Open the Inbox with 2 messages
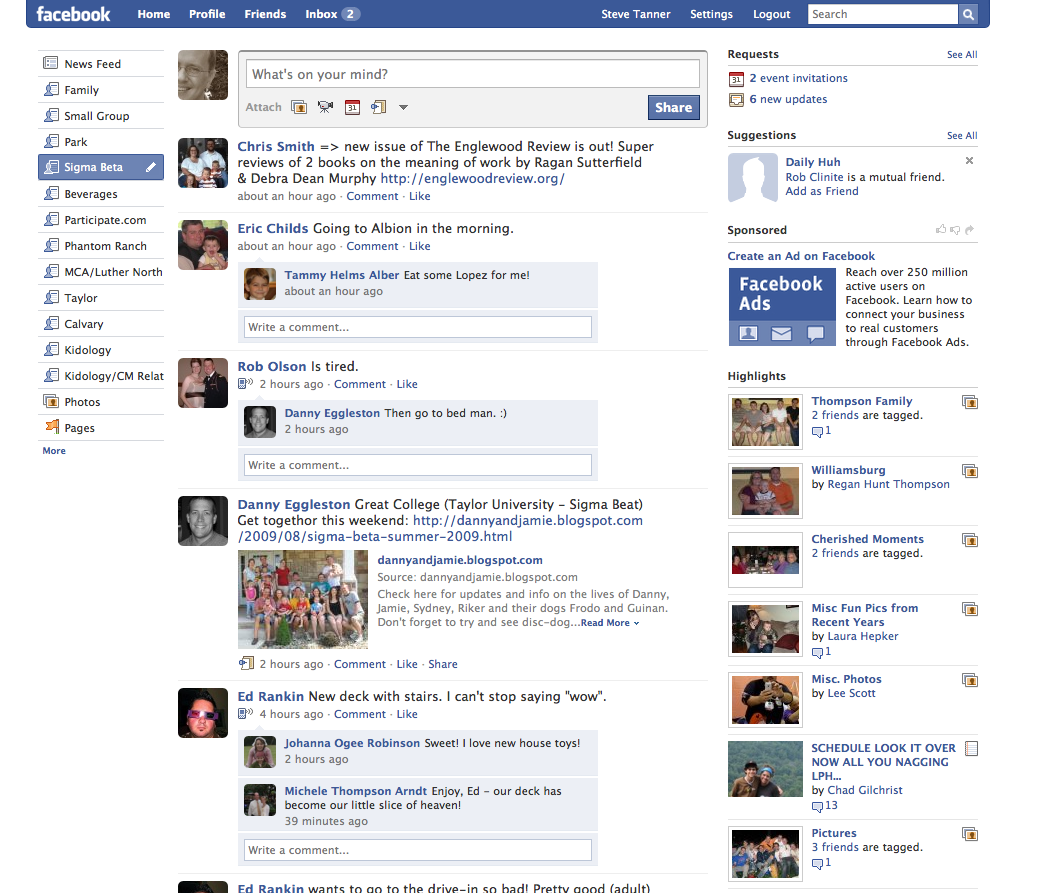This screenshot has height=893, width=1046. pos(332,14)
